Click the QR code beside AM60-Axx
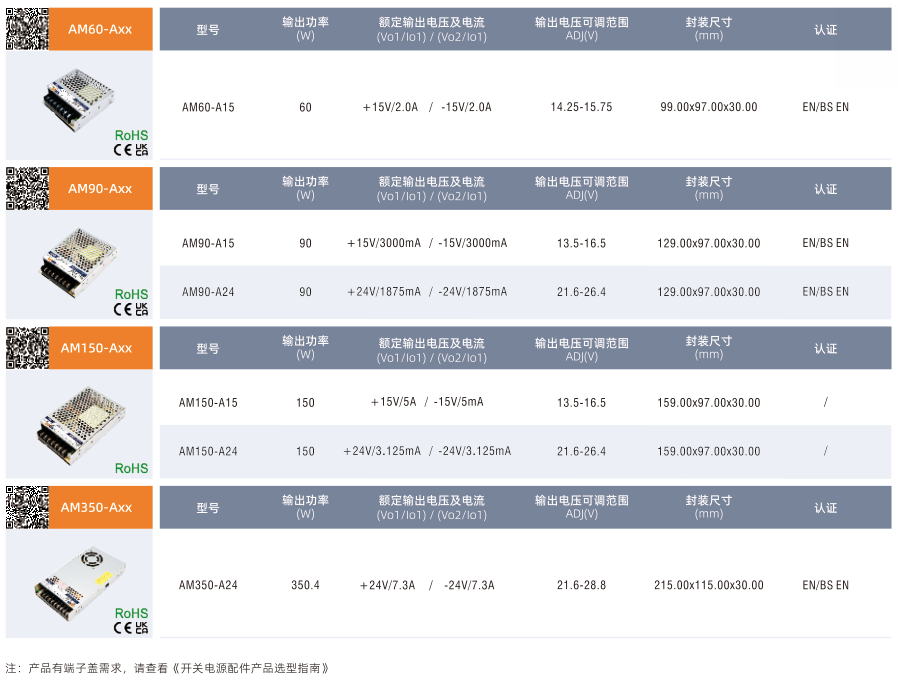900x689 pixels. coord(27,29)
